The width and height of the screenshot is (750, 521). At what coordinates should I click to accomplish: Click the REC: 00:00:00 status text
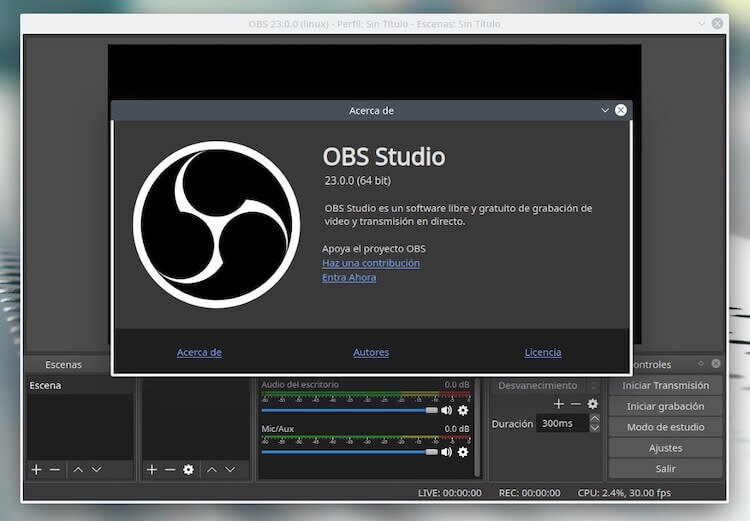click(529, 493)
